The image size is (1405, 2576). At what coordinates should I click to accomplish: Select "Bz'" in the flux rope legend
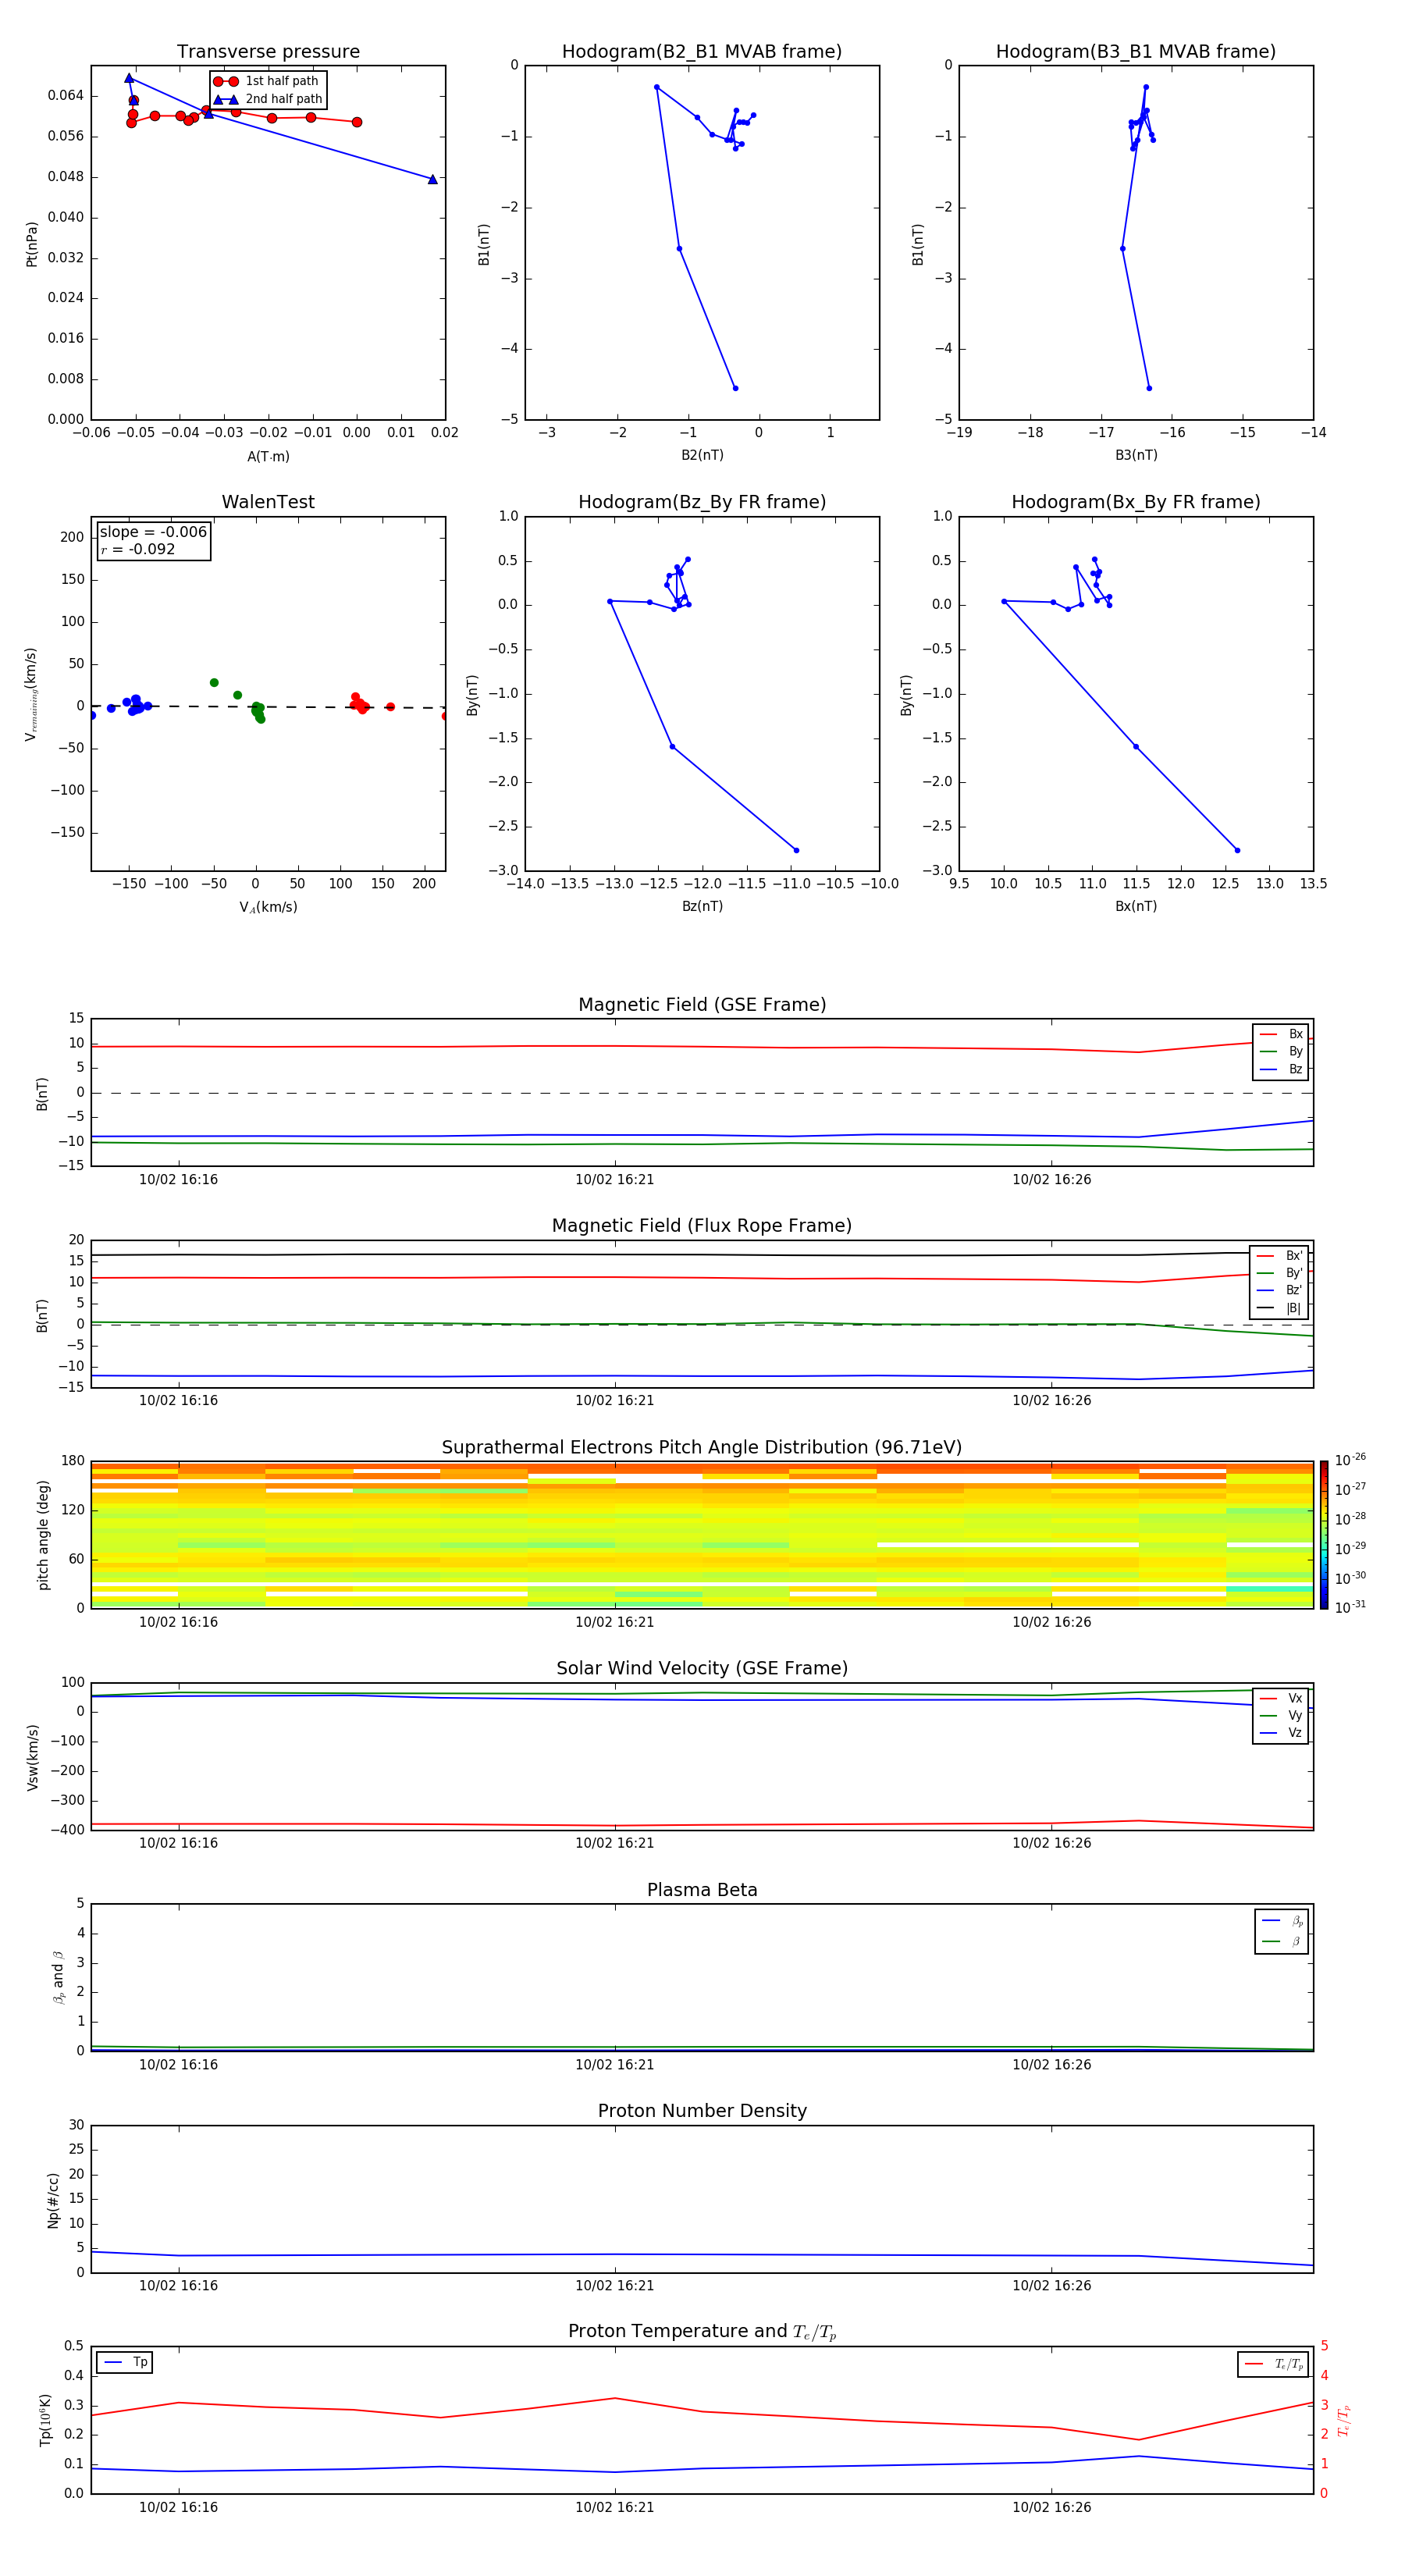1280,1290
